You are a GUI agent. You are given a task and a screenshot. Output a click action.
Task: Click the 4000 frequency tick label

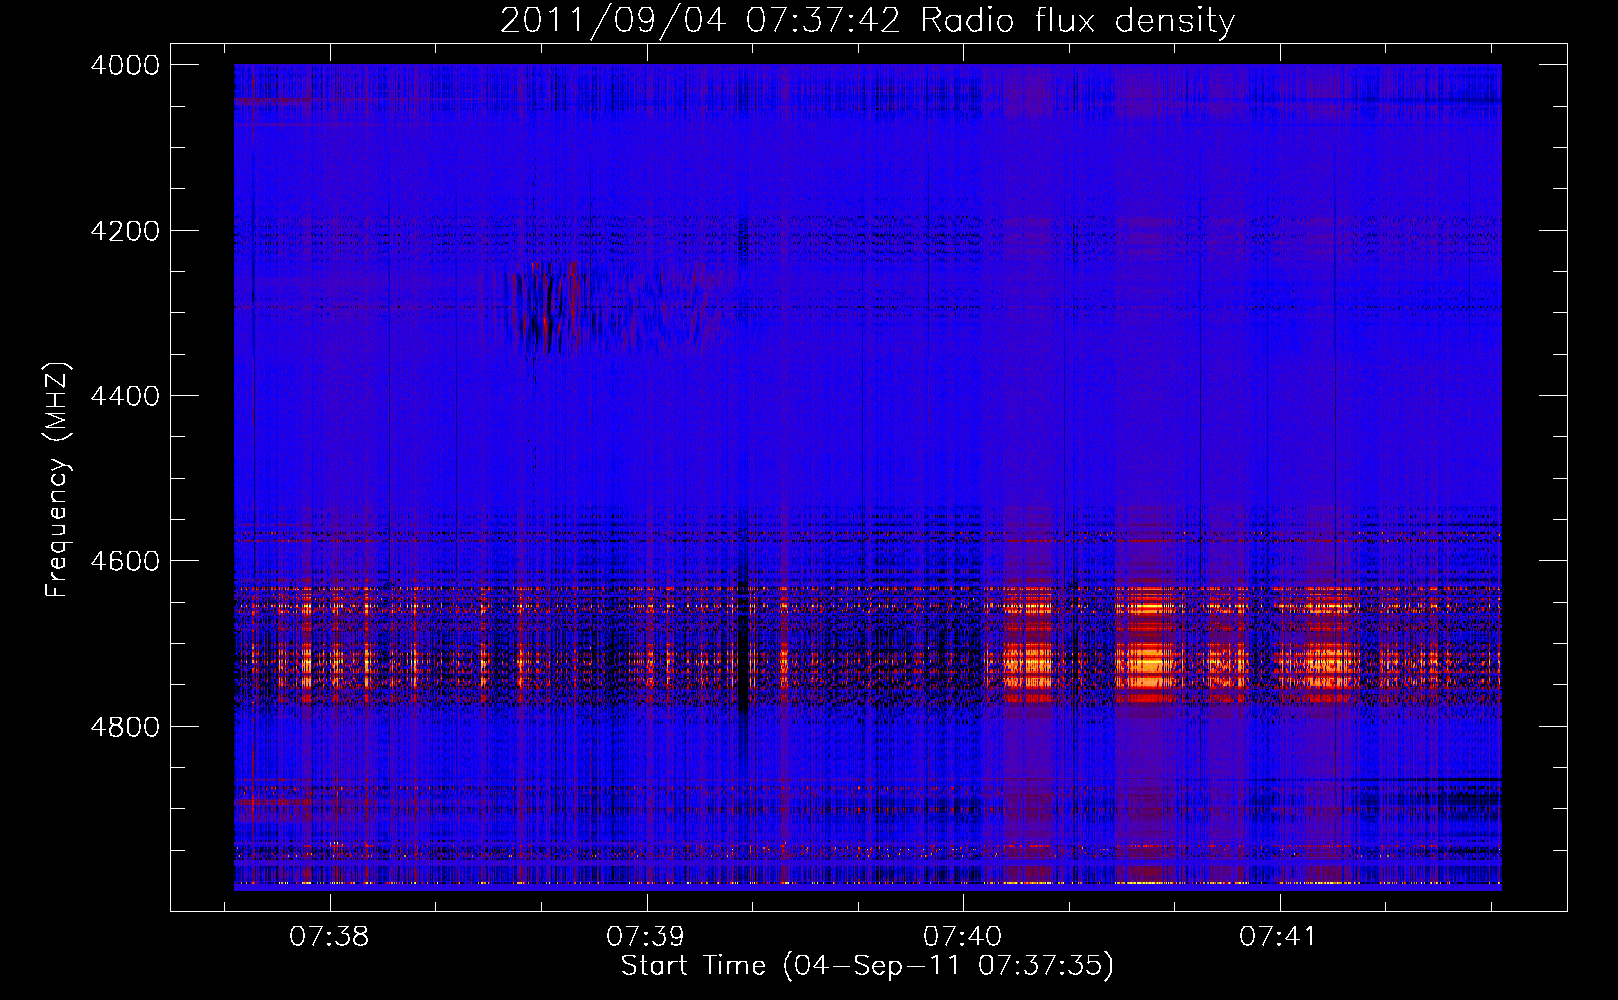125,65
